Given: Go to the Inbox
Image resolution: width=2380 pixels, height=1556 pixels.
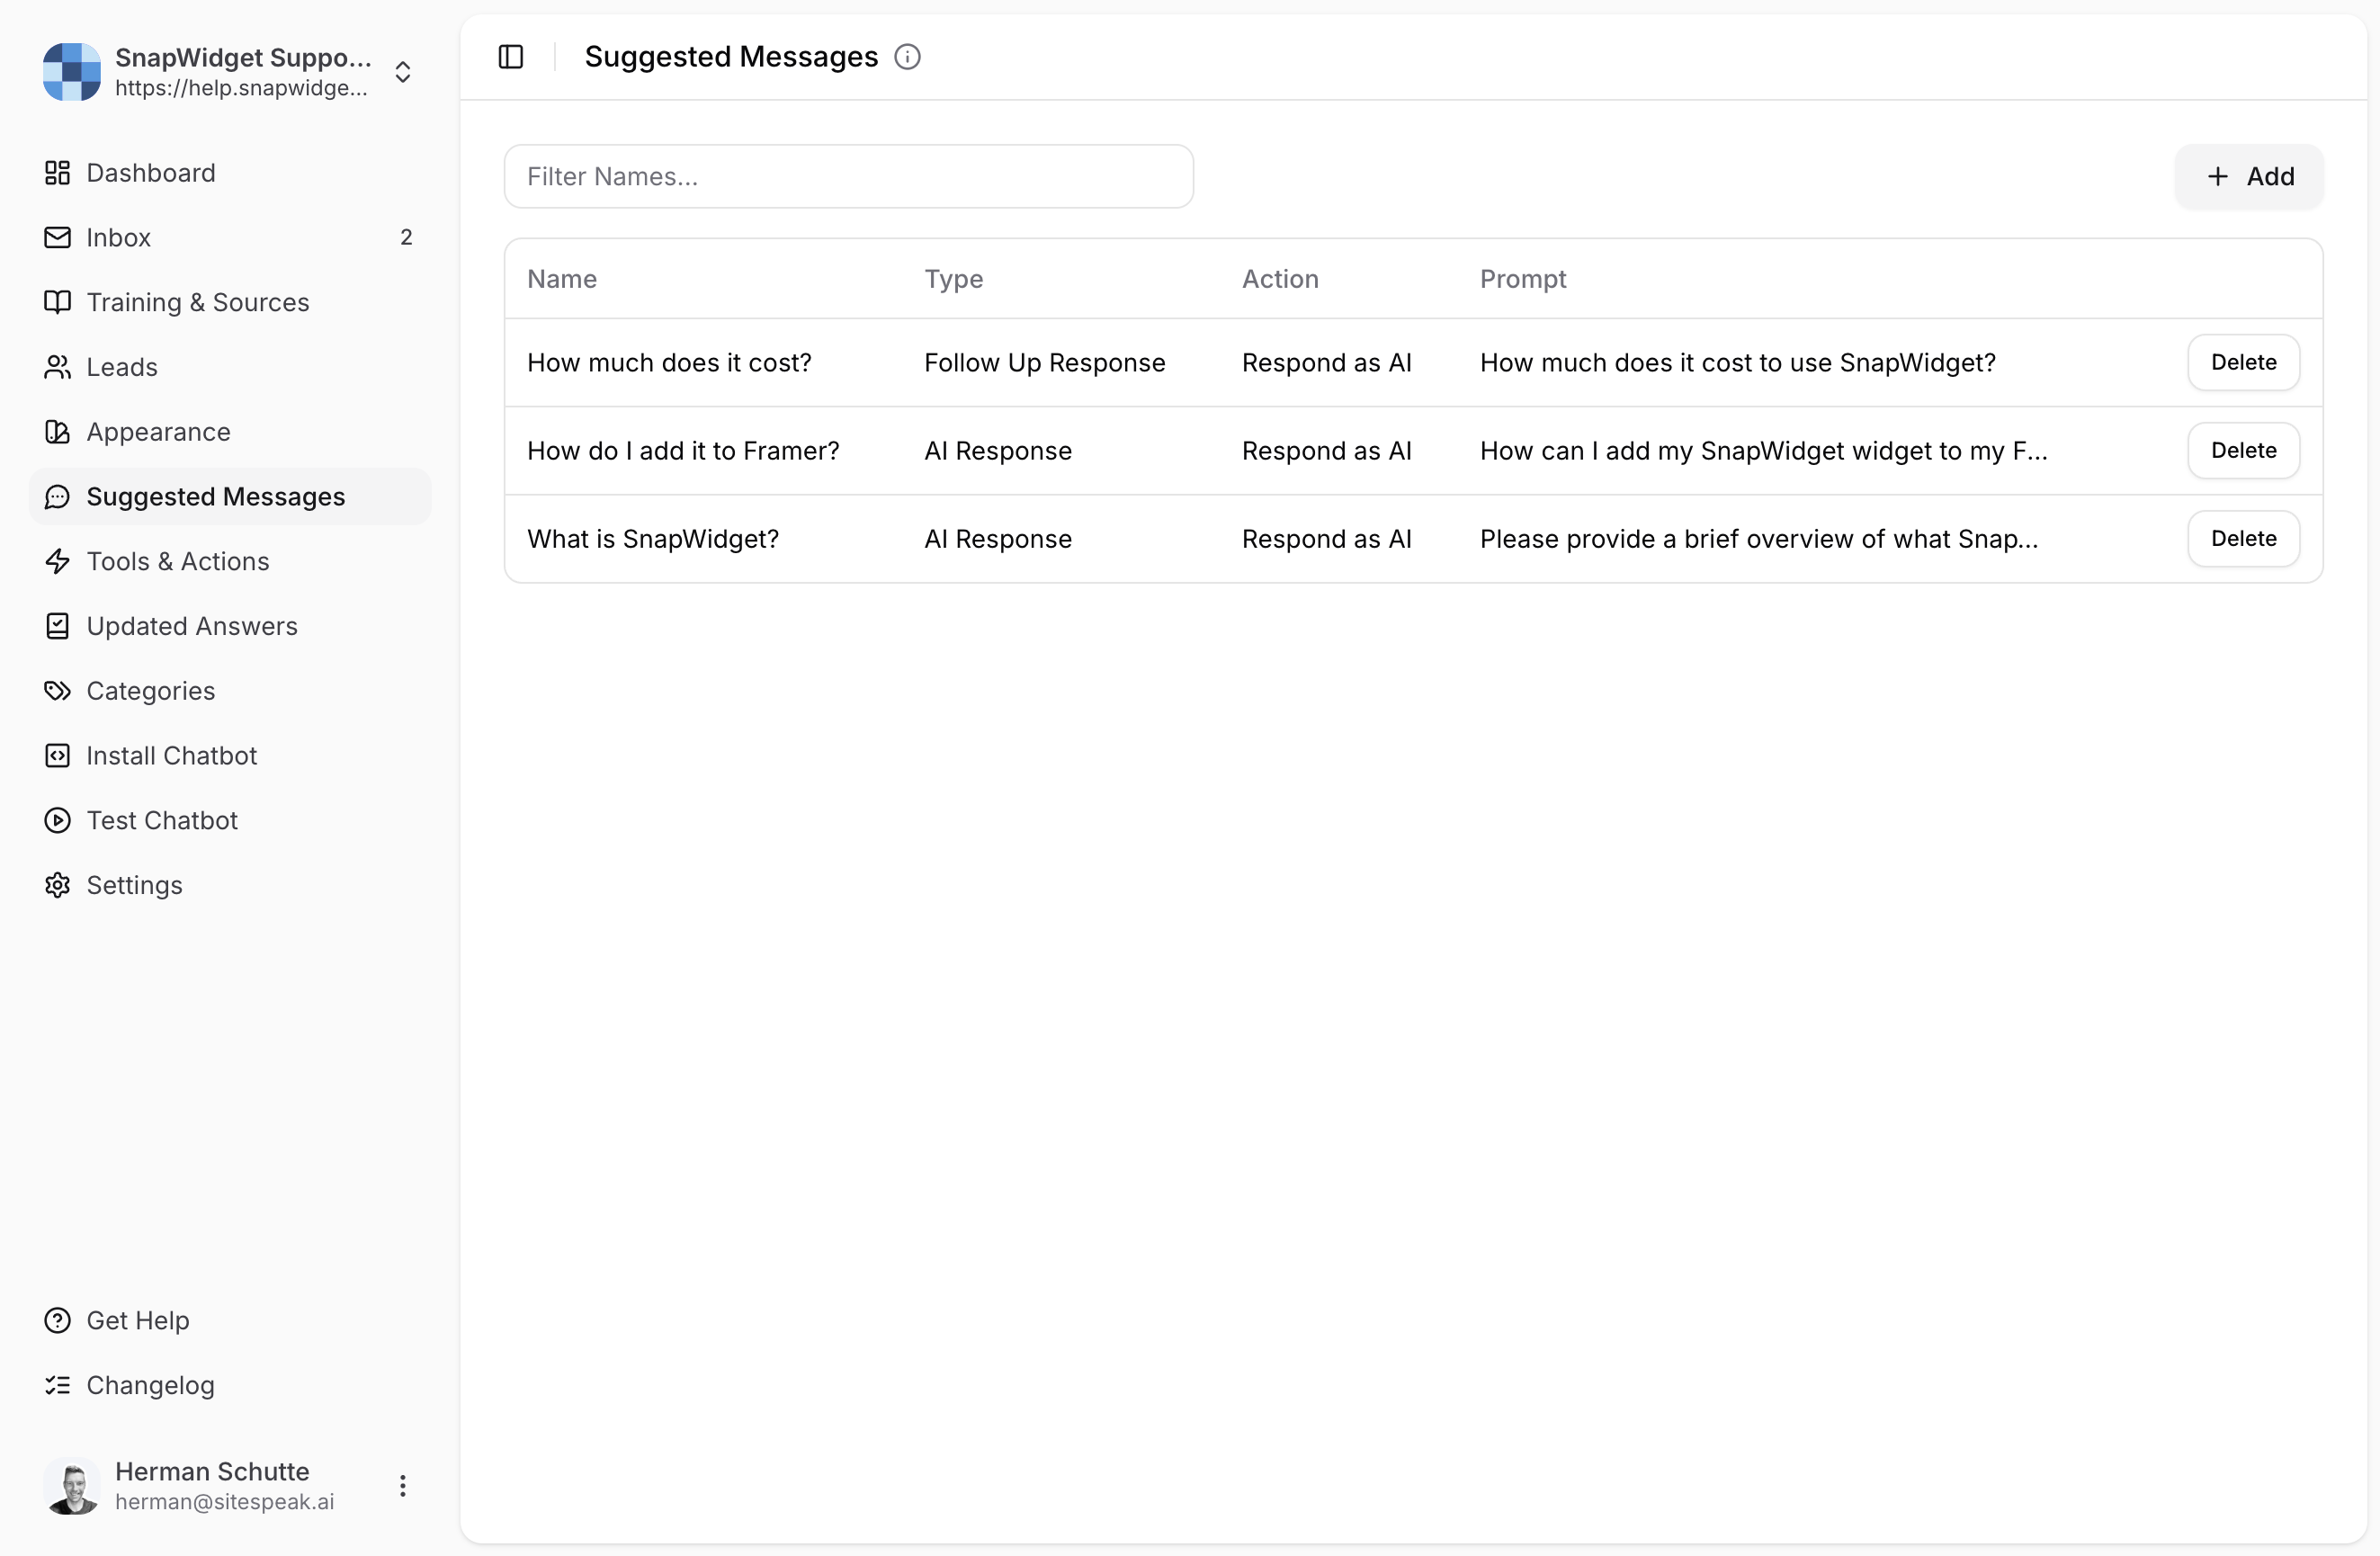Looking at the screenshot, I should pyautogui.click(x=230, y=237).
